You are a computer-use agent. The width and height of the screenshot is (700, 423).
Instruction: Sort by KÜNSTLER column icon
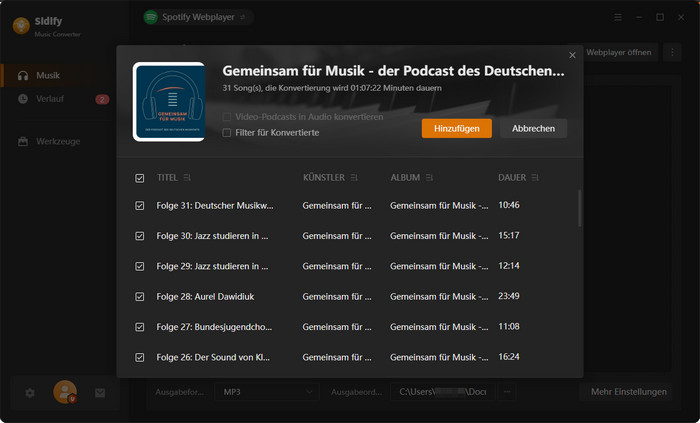(354, 178)
